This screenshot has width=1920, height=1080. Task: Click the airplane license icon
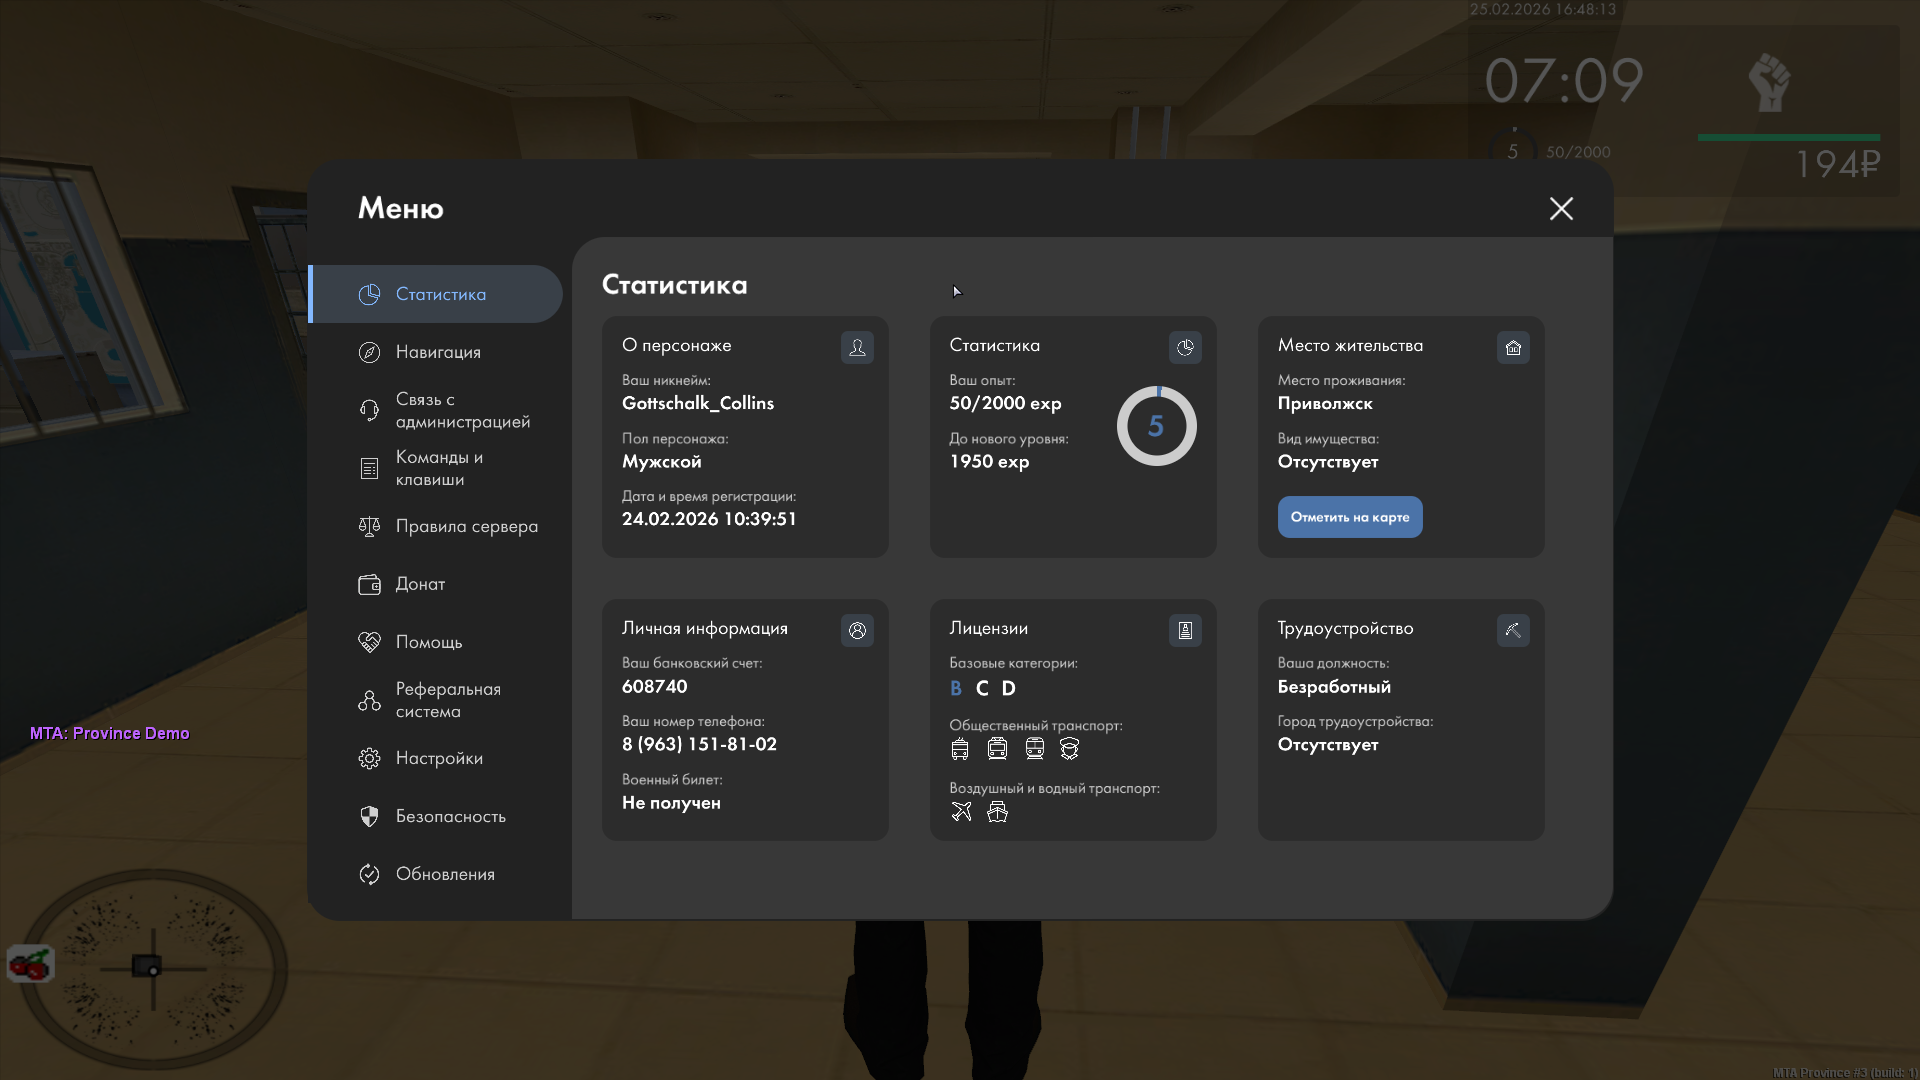click(961, 812)
